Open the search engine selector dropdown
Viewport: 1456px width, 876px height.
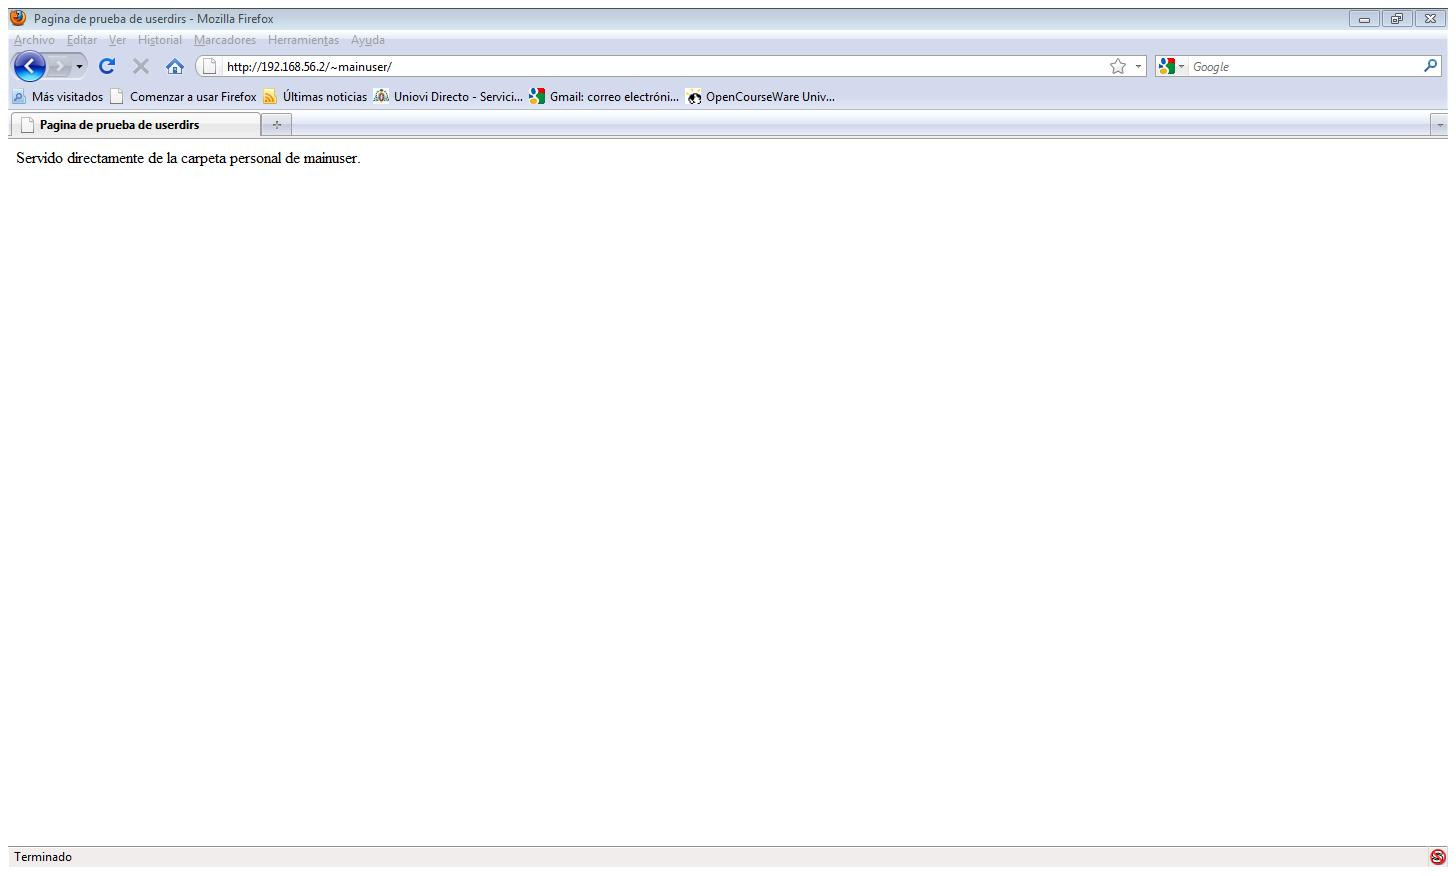(1171, 67)
